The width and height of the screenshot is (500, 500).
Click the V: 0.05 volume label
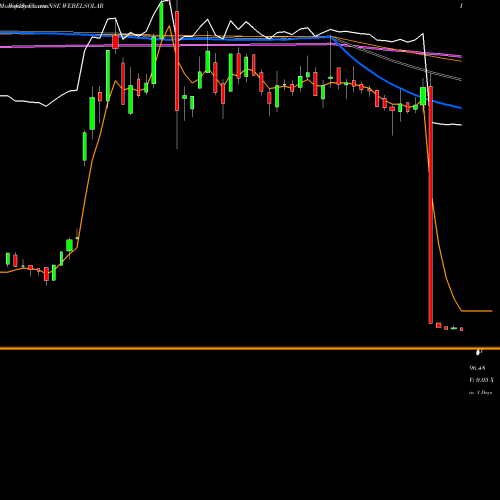pyautogui.click(x=481, y=380)
